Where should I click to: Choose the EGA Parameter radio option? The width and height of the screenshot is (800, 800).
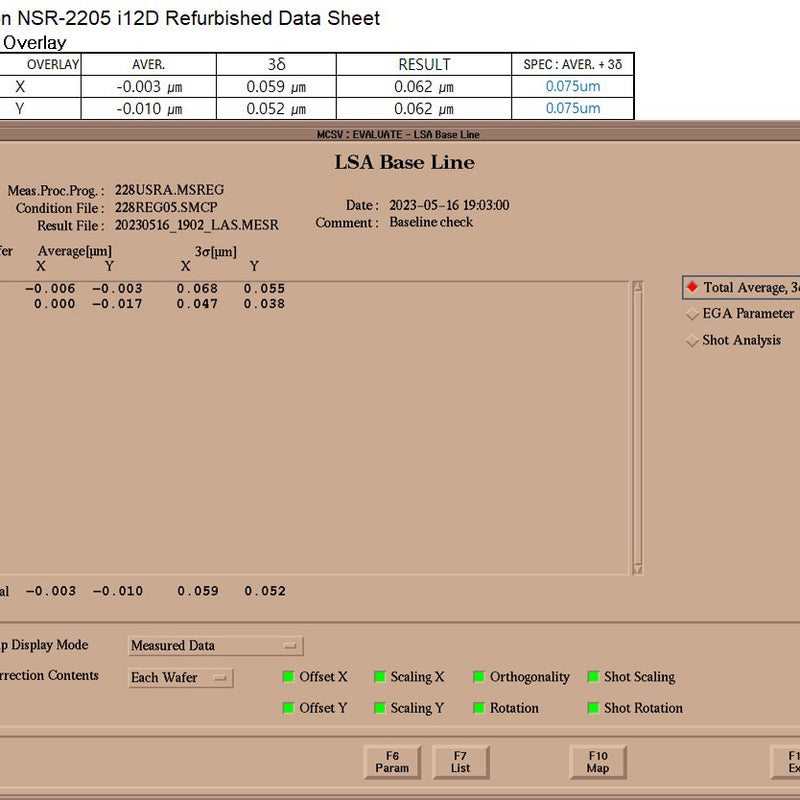[x=692, y=314]
